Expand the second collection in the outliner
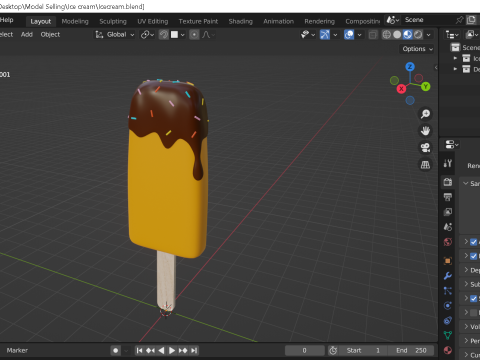The width and height of the screenshot is (480, 360). coord(455,69)
